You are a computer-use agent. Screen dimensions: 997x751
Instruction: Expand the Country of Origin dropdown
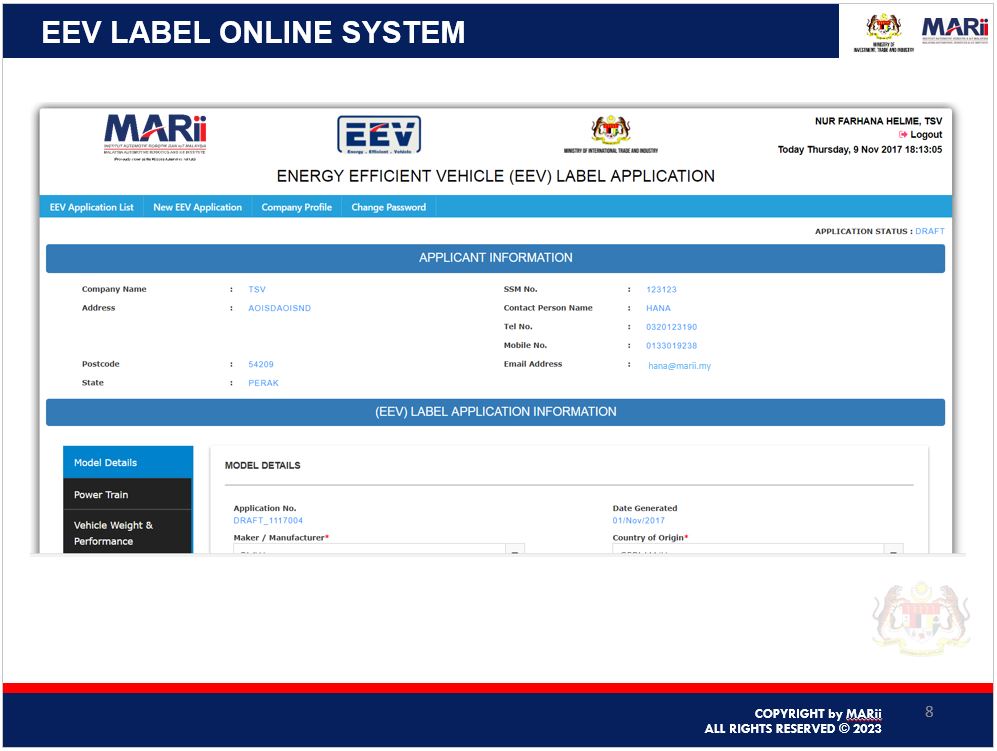point(893,550)
